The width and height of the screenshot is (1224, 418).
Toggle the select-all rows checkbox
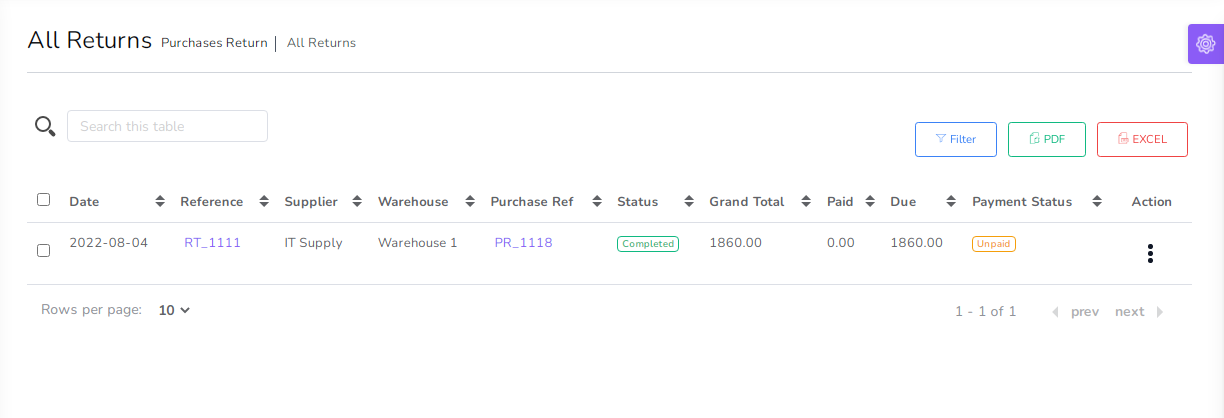[x=44, y=200]
